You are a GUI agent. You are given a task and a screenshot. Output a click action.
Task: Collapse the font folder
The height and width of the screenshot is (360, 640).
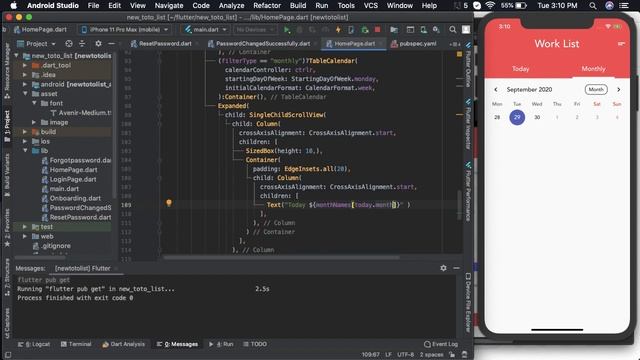(34, 103)
